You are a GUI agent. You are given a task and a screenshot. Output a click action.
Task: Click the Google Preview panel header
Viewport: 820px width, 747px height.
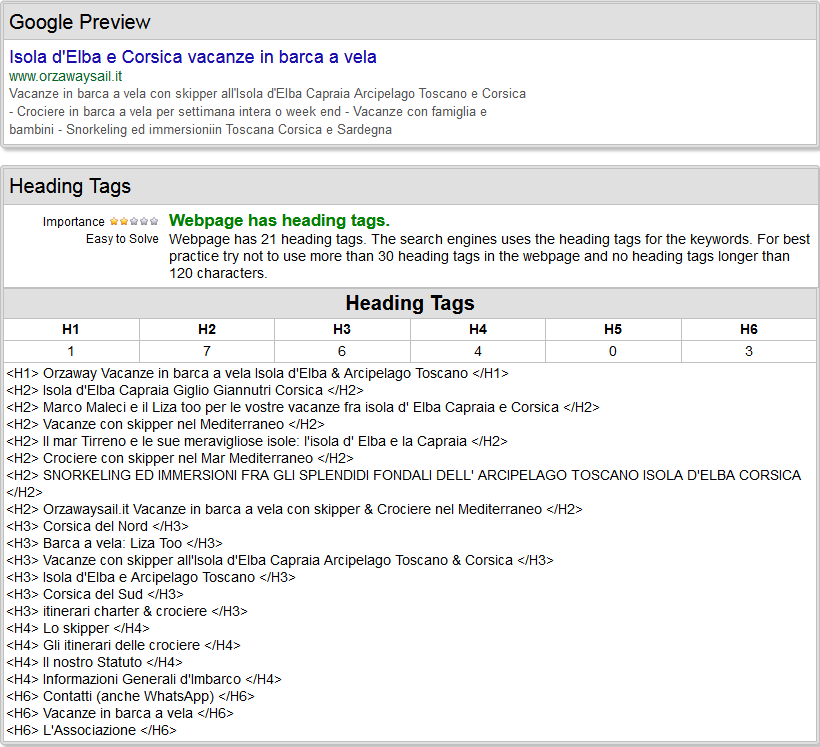(x=410, y=22)
